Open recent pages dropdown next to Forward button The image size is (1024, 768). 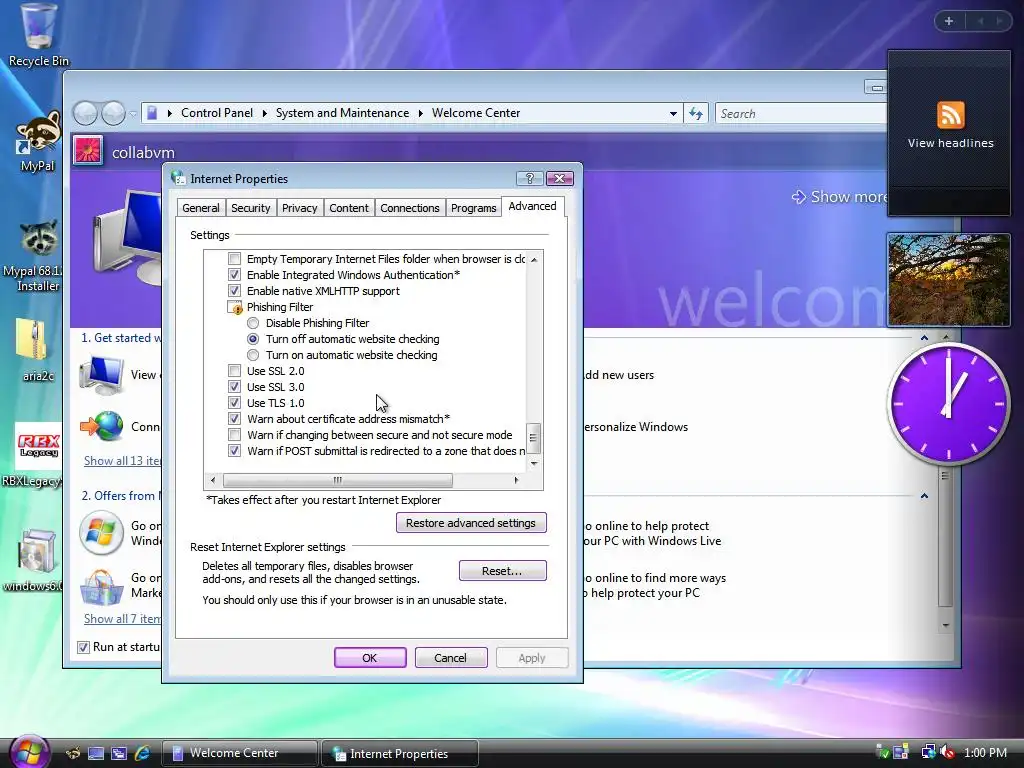133,114
